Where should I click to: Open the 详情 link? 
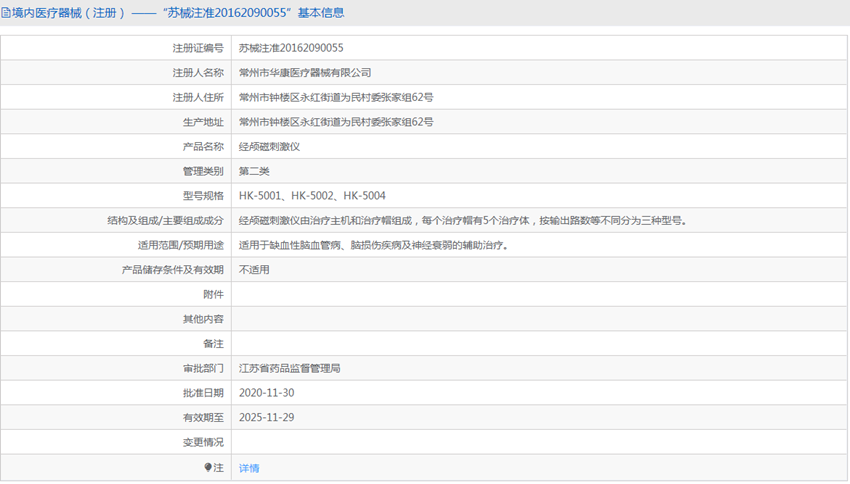(x=249, y=468)
